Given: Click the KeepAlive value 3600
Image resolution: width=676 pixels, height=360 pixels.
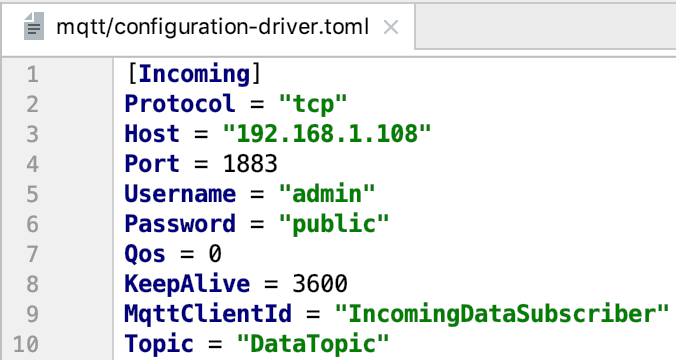Looking at the screenshot, I should tap(320, 284).
